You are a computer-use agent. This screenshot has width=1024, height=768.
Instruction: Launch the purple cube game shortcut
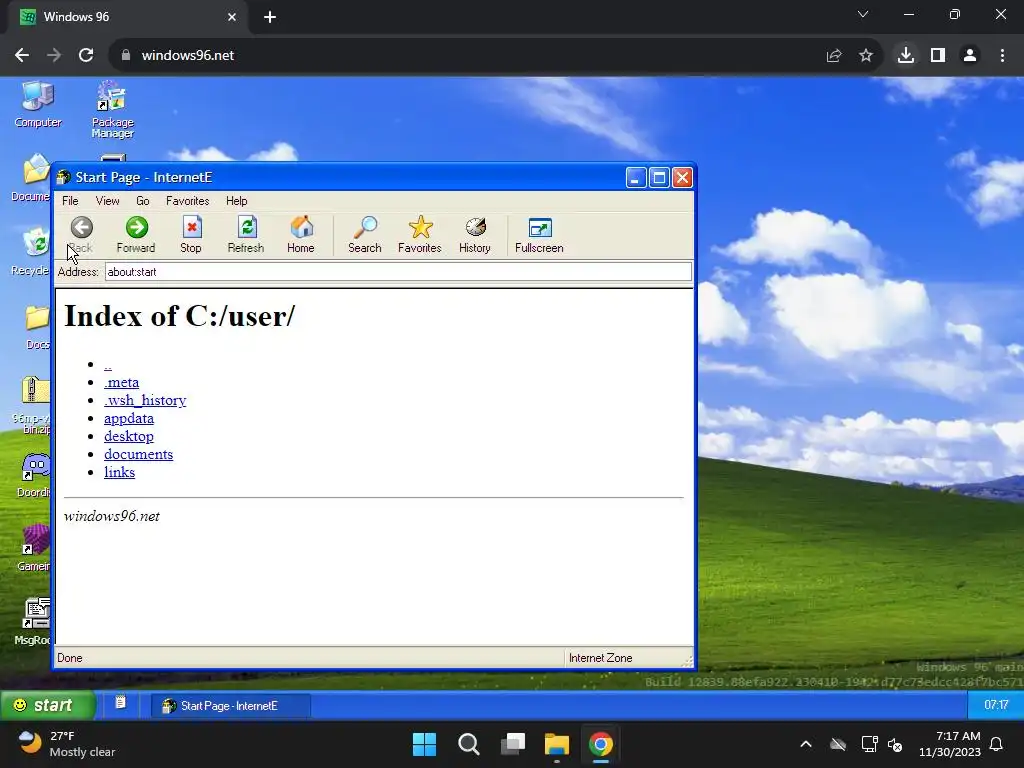pos(34,549)
